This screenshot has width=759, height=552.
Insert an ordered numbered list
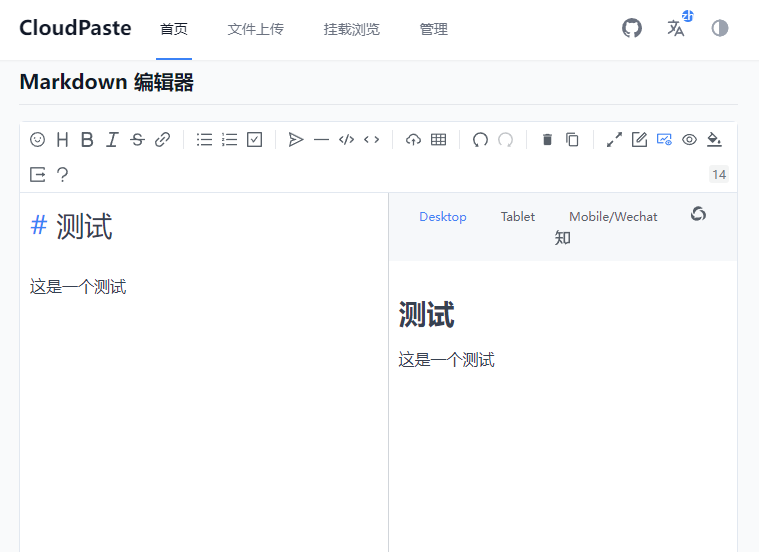coord(229,140)
